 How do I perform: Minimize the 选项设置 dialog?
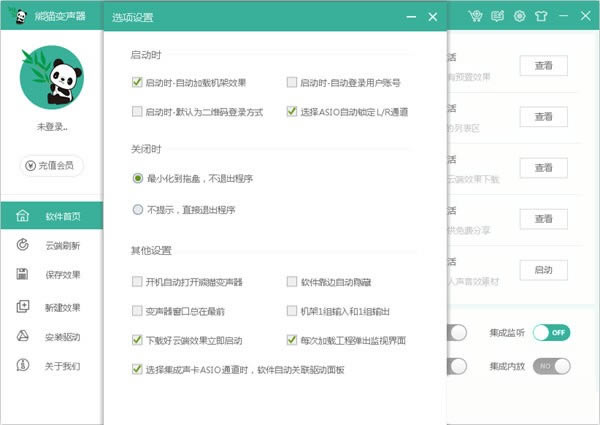point(411,17)
